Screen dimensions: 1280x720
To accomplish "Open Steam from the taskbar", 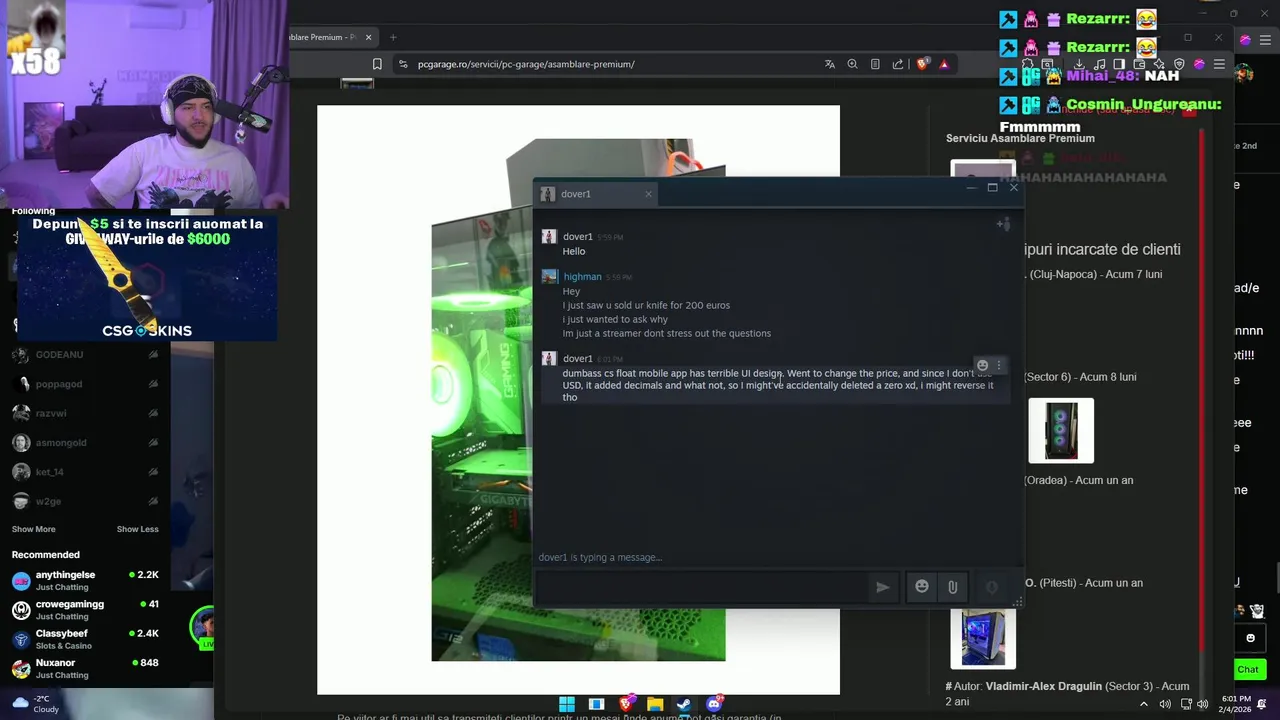I will point(684,704).
